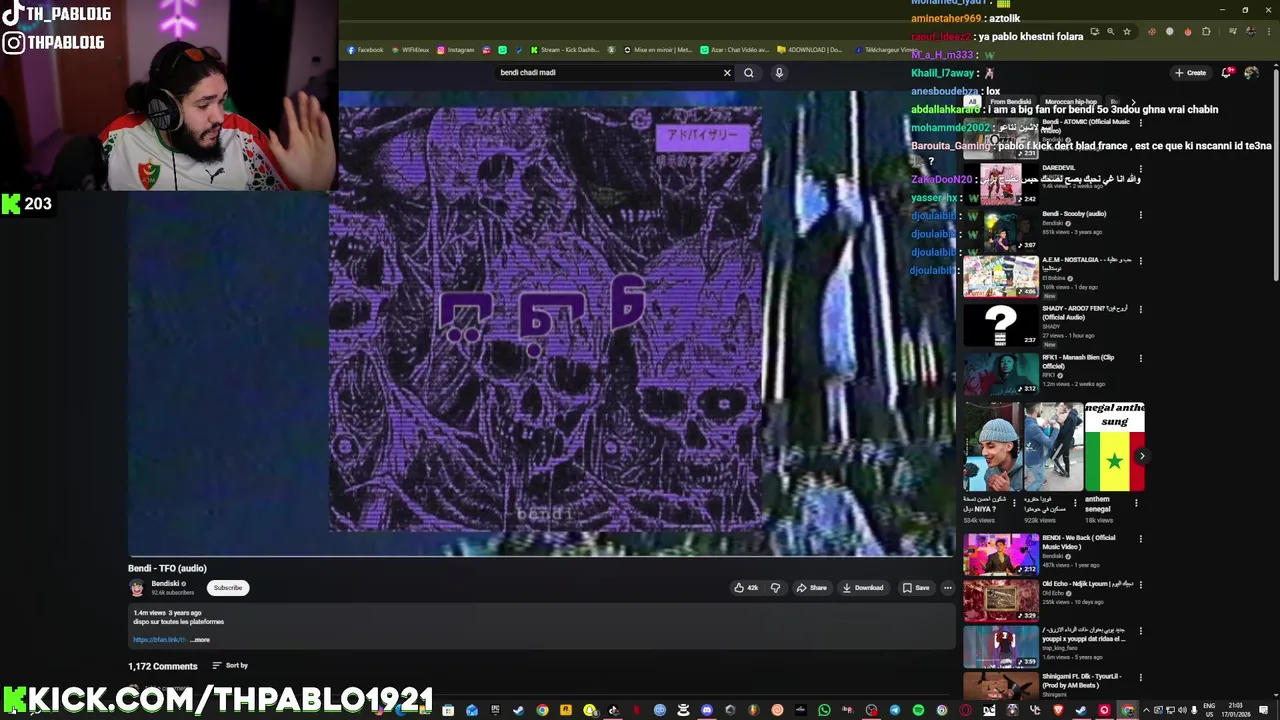Select the 'Moroccan hip-hop' filter chip
Image resolution: width=1280 pixels, height=720 pixels.
[1071, 102]
